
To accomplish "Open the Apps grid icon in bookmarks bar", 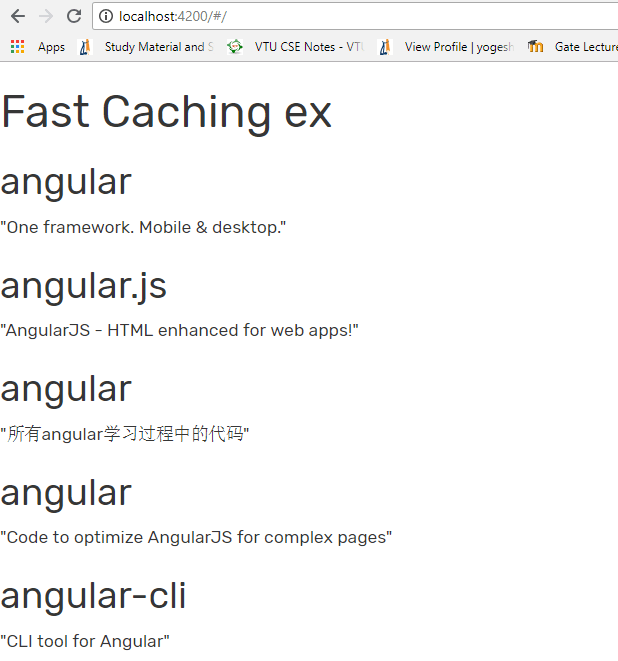I will [17, 46].
